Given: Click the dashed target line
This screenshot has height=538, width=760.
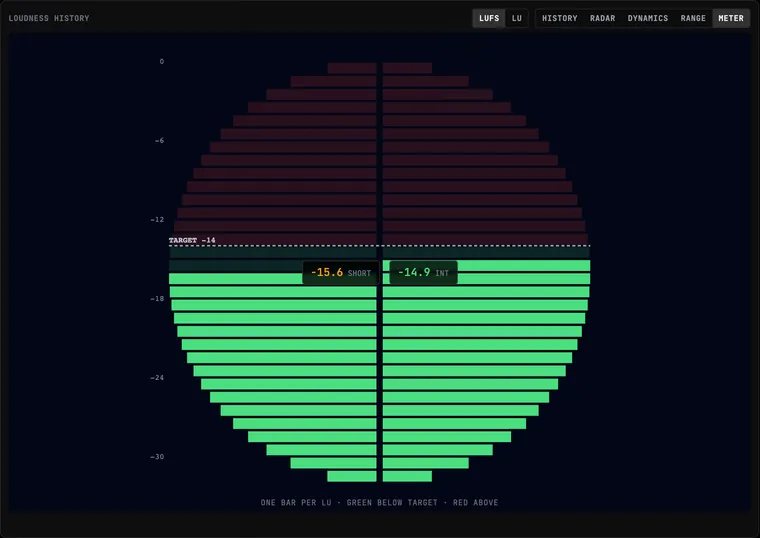Looking at the screenshot, I should click(380, 246).
